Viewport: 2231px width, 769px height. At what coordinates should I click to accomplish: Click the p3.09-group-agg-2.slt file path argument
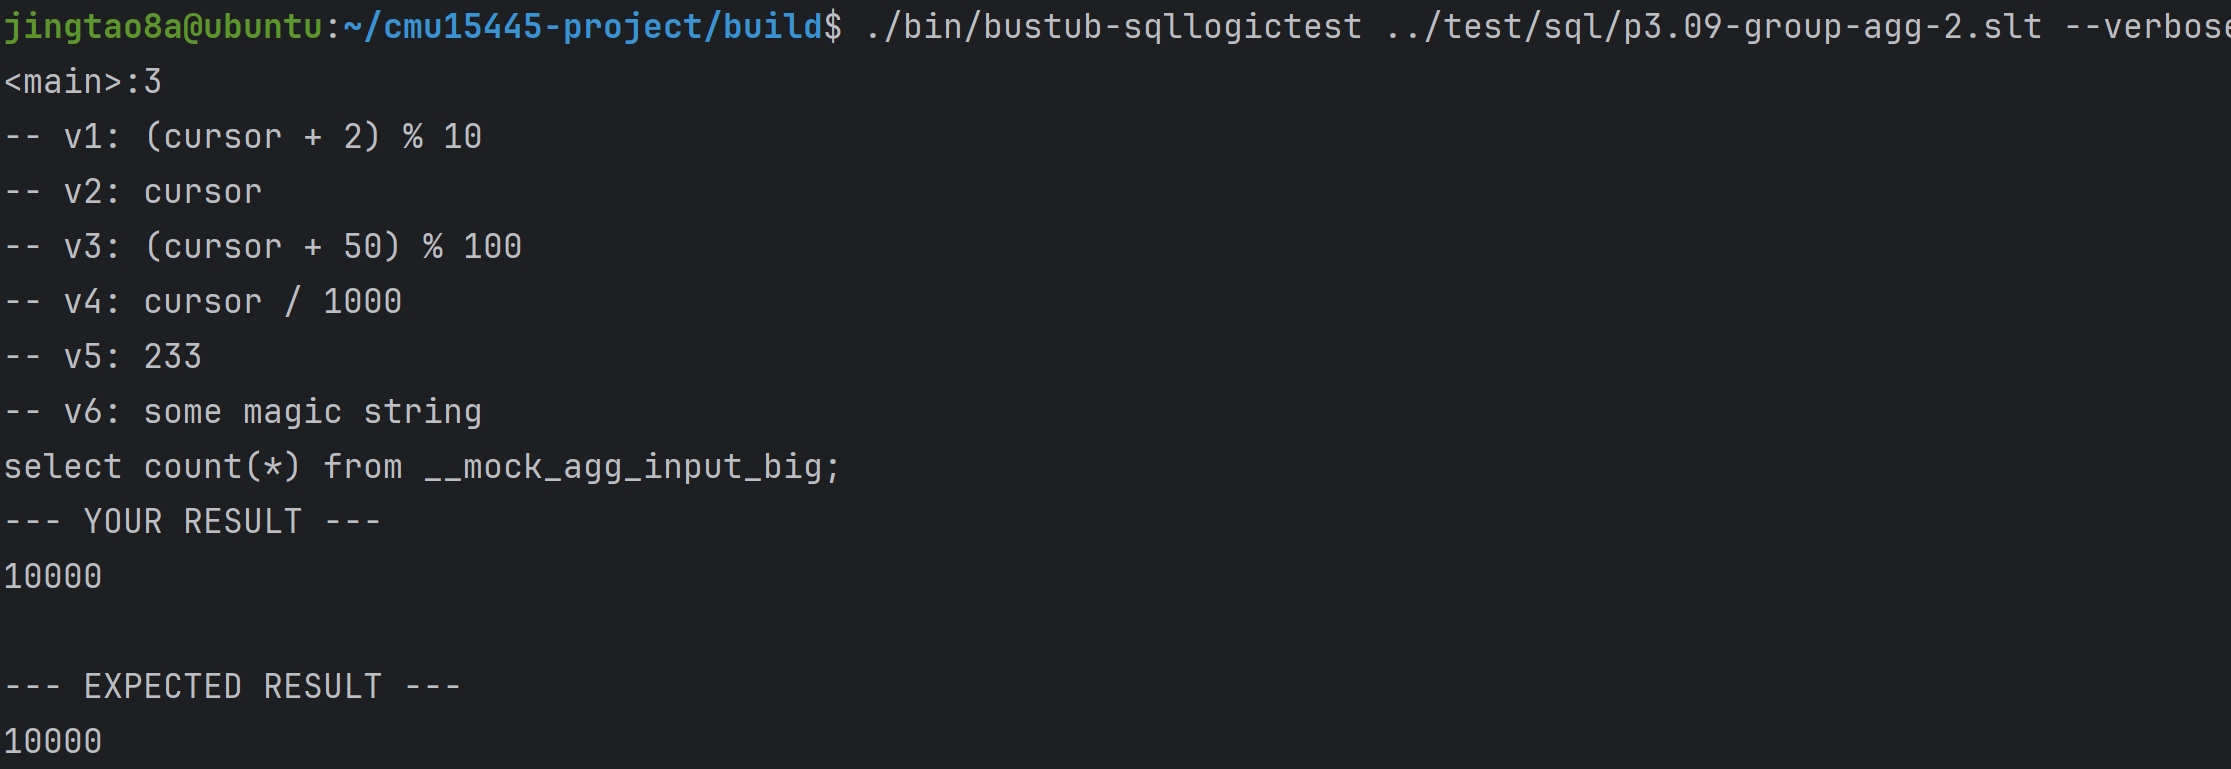coord(1713,27)
